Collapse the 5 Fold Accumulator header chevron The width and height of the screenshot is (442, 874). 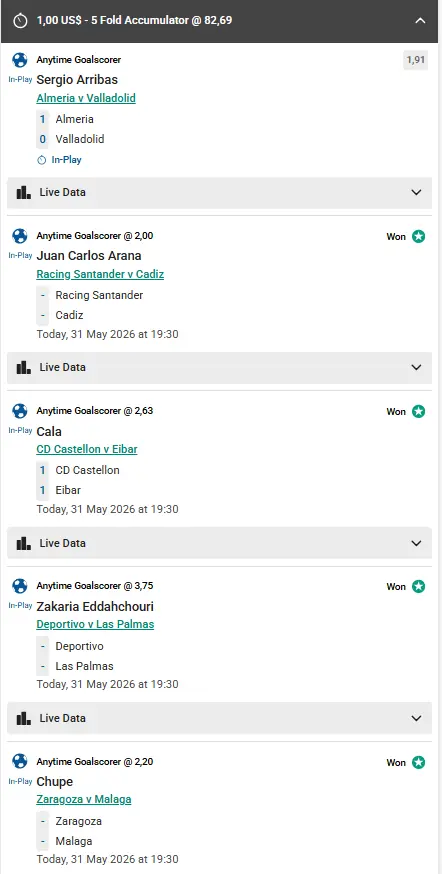pyautogui.click(x=421, y=21)
